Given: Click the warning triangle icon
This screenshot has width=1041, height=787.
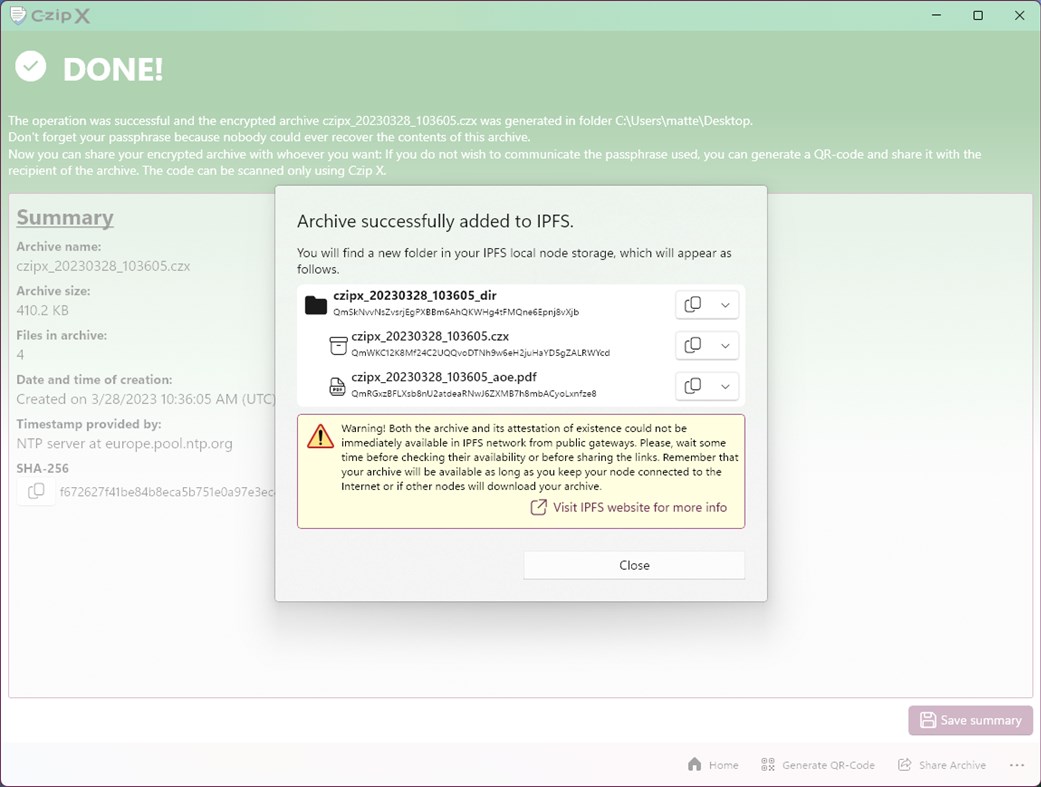Looking at the screenshot, I should tap(321, 435).
